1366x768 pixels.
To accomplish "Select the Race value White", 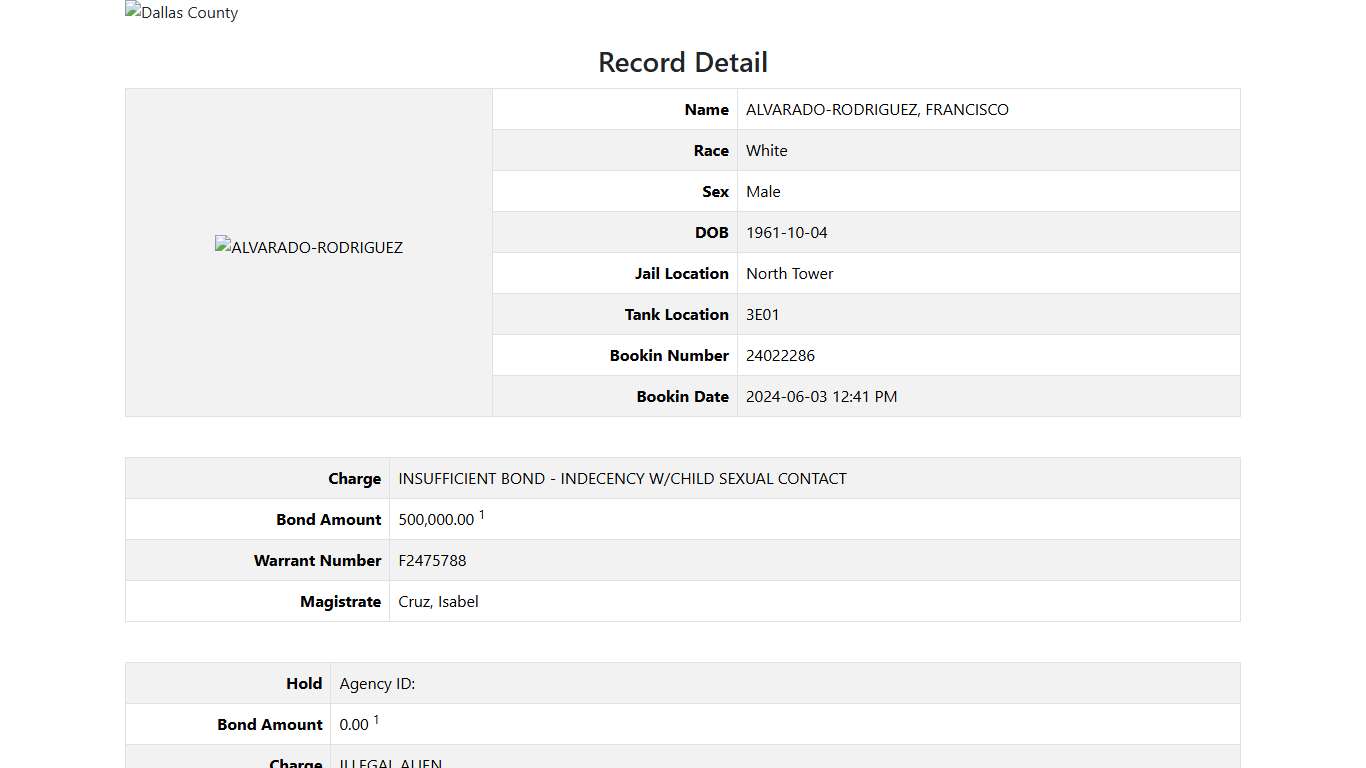I will click(766, 150).
